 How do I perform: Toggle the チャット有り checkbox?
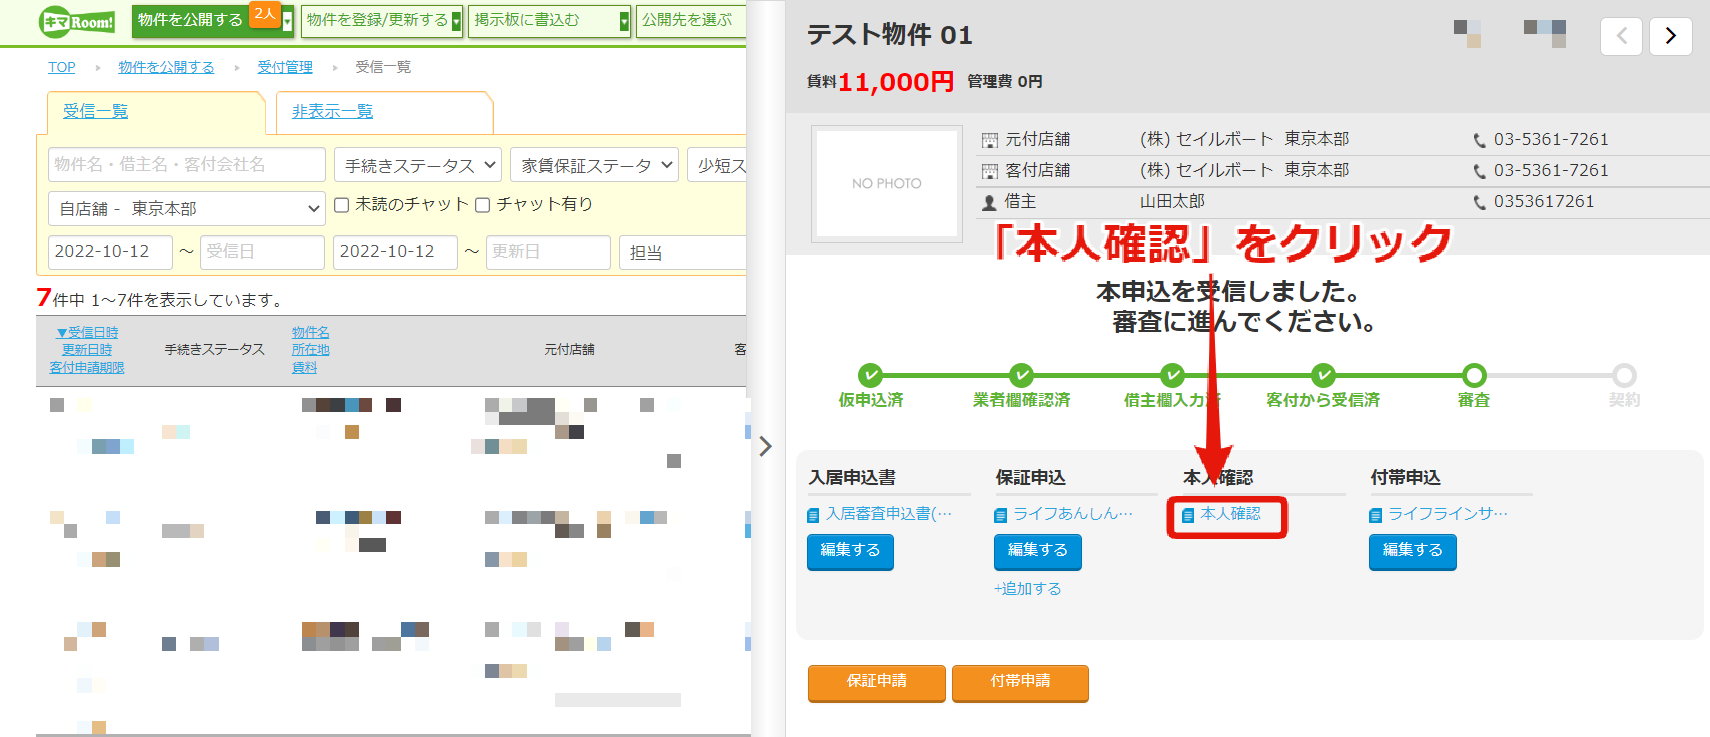click(482, 205)
